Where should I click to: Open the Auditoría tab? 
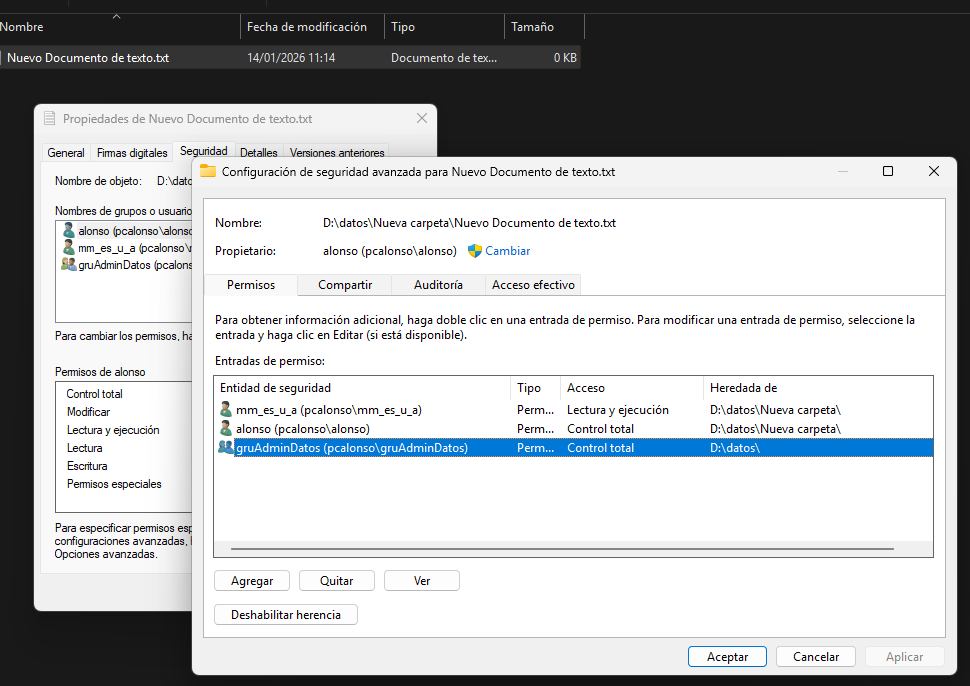[x=438, y=285]
